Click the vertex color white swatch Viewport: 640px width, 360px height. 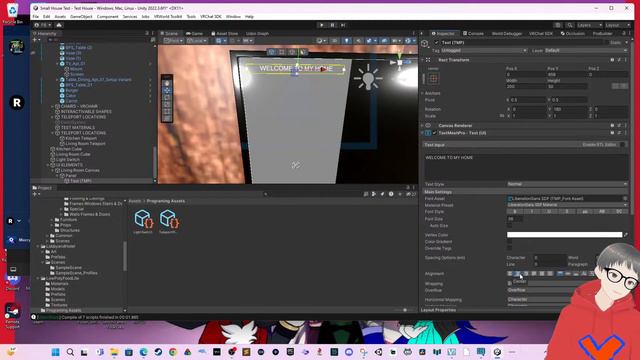564,235
